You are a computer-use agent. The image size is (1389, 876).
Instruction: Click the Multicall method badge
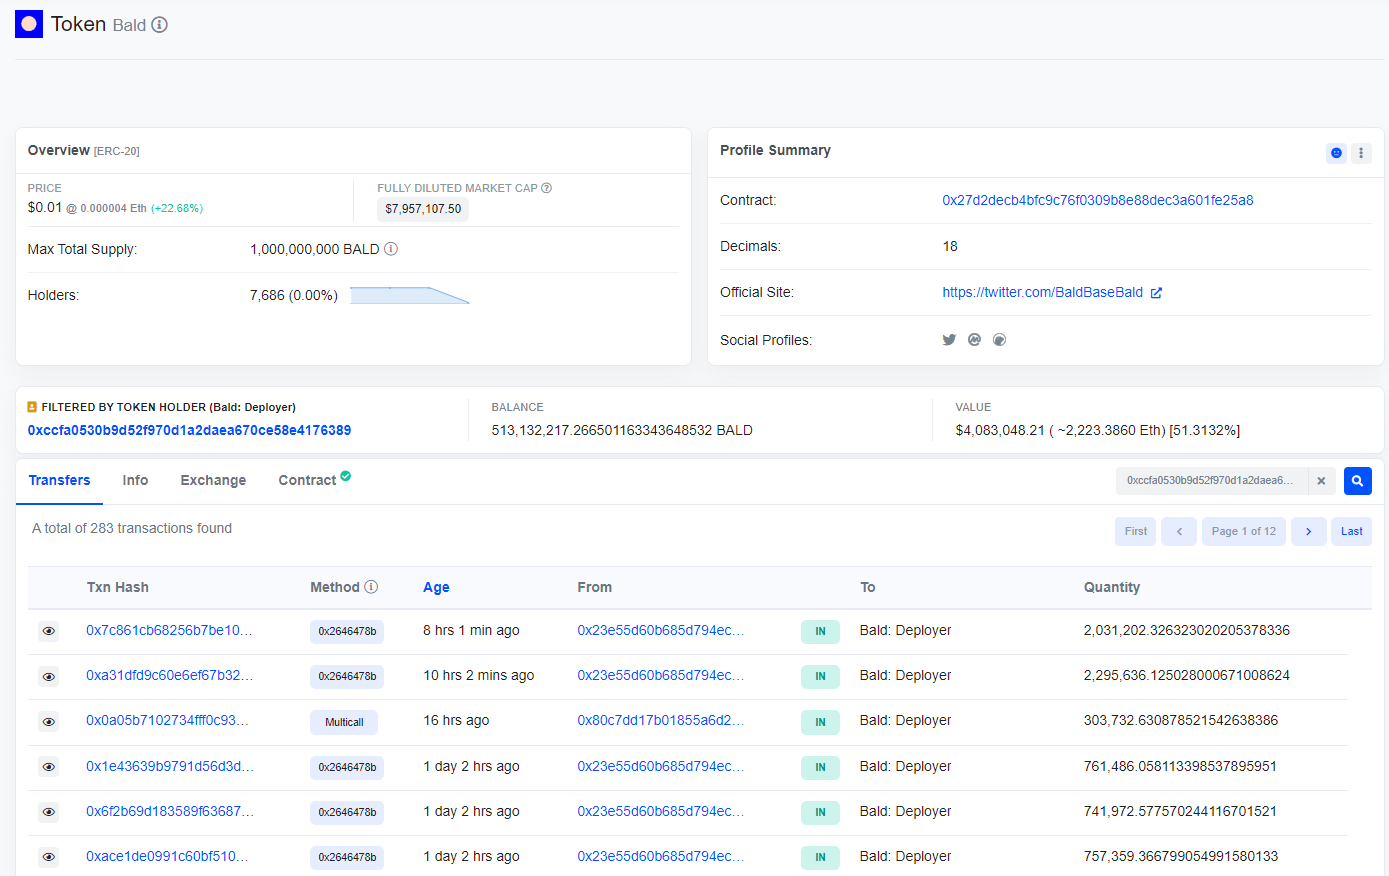coord(344,722)
